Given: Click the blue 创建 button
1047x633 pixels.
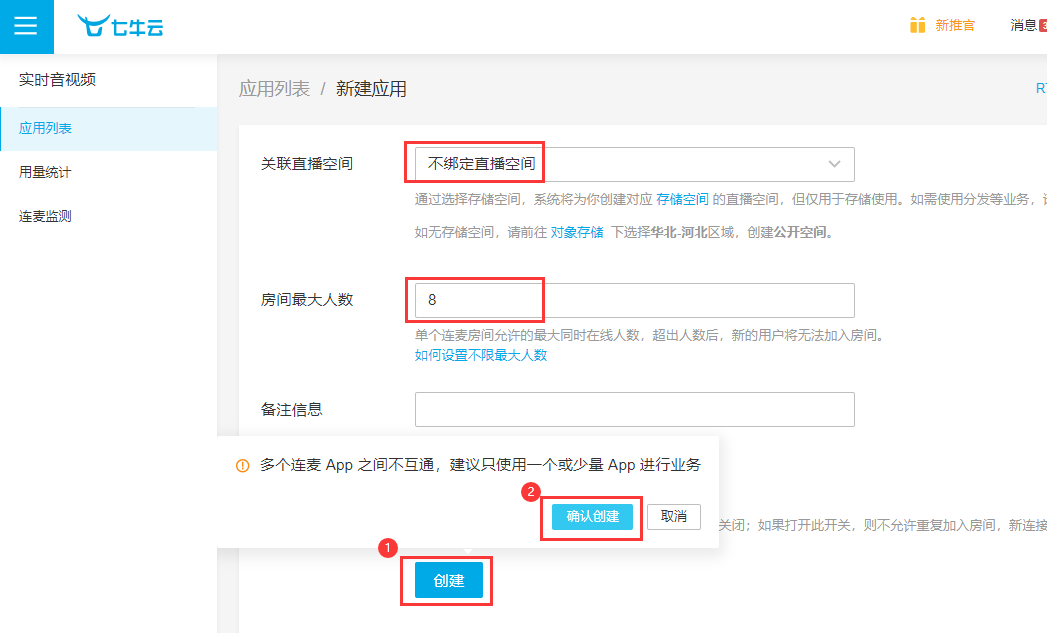Looking at the screenshot, I should 449,581.
